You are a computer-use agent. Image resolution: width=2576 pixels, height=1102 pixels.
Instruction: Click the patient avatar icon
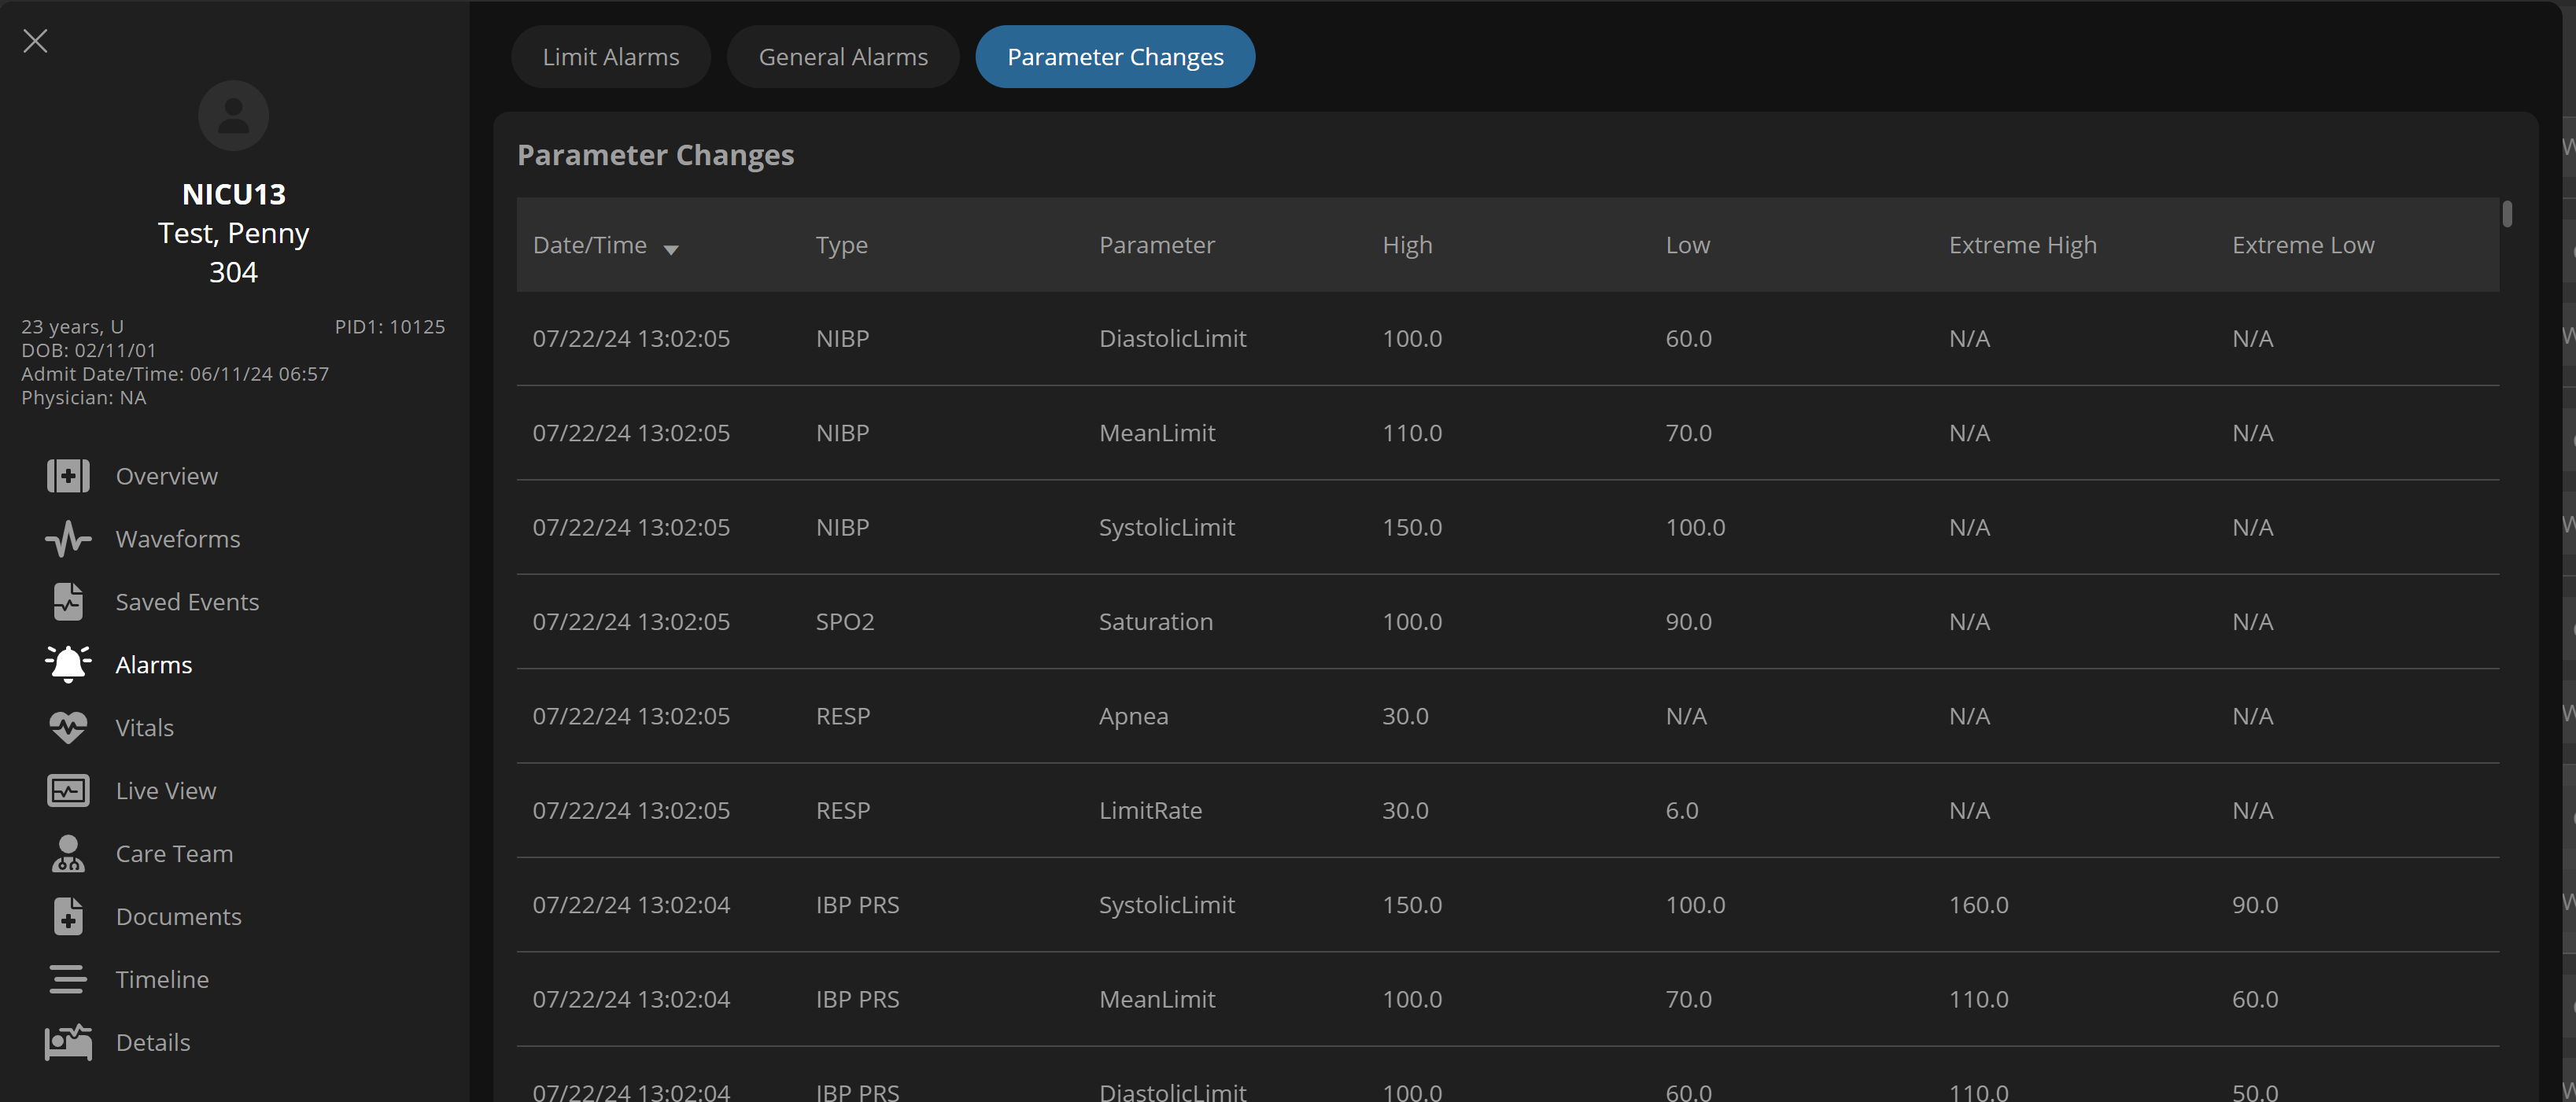(x=233, y=115)
